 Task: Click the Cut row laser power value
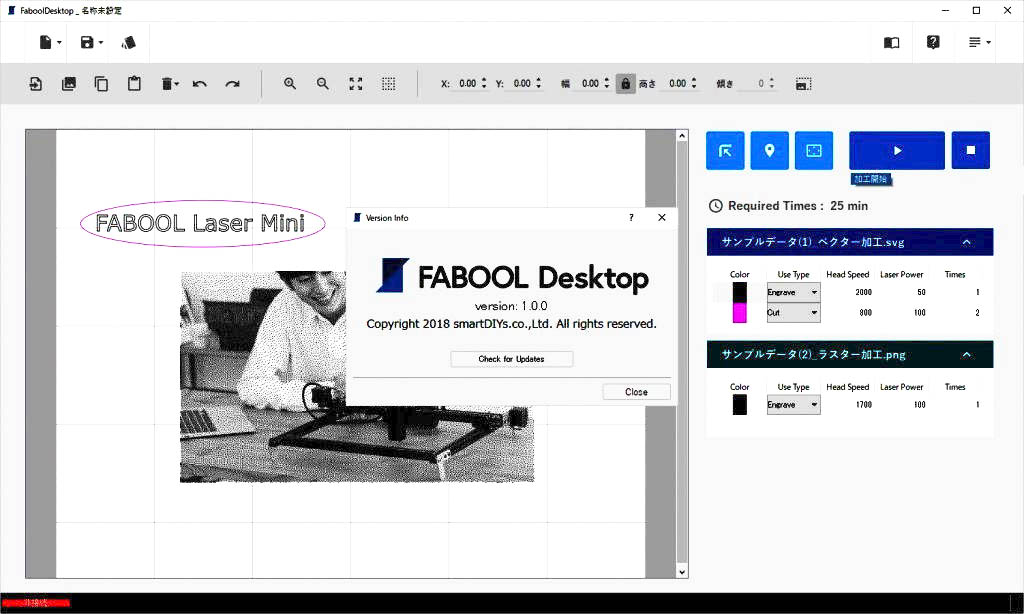click(920, 313)
